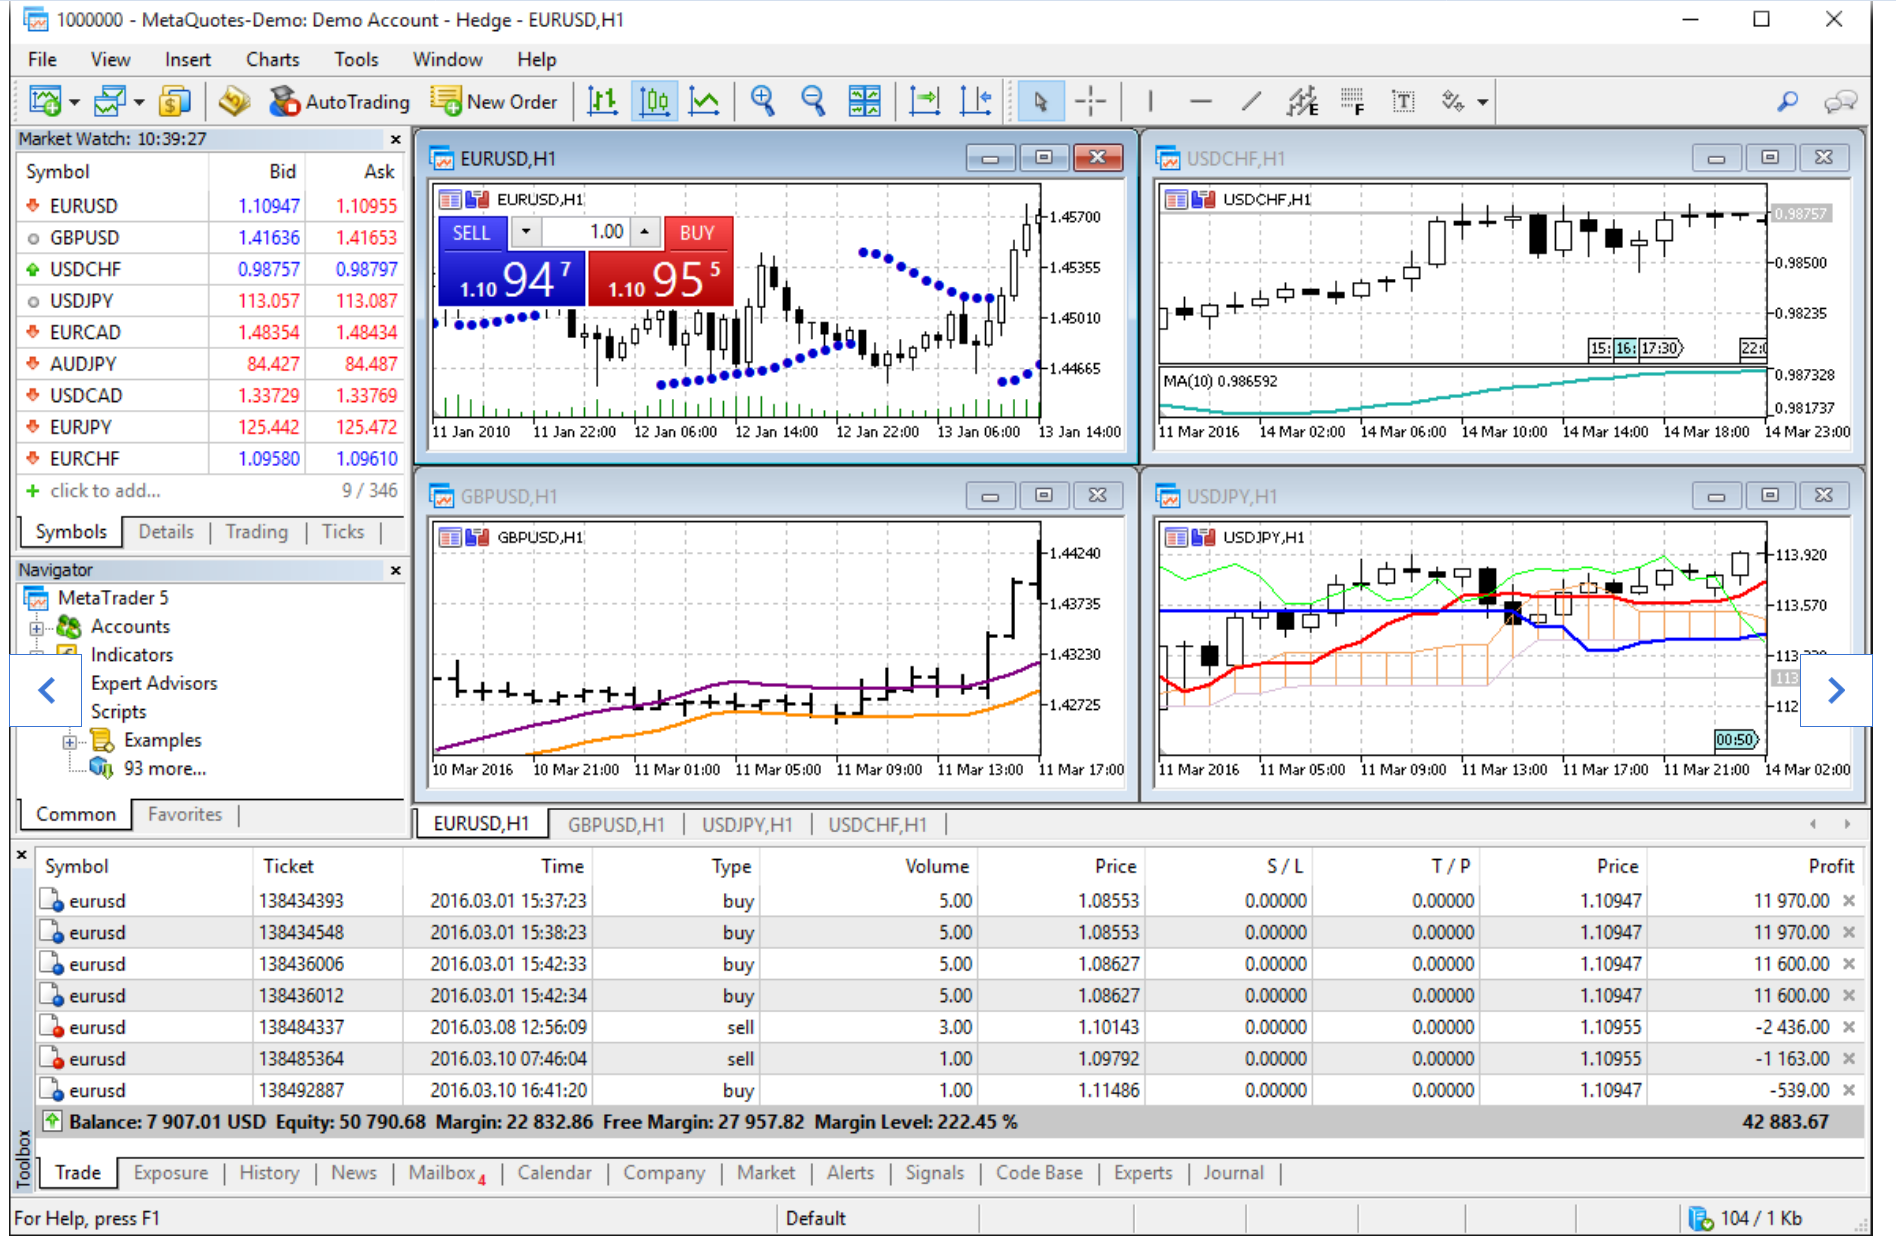Select USDCHF row in Market Watch
The width and height of the screenshot is (1896, 1250).
click(211, 269)
